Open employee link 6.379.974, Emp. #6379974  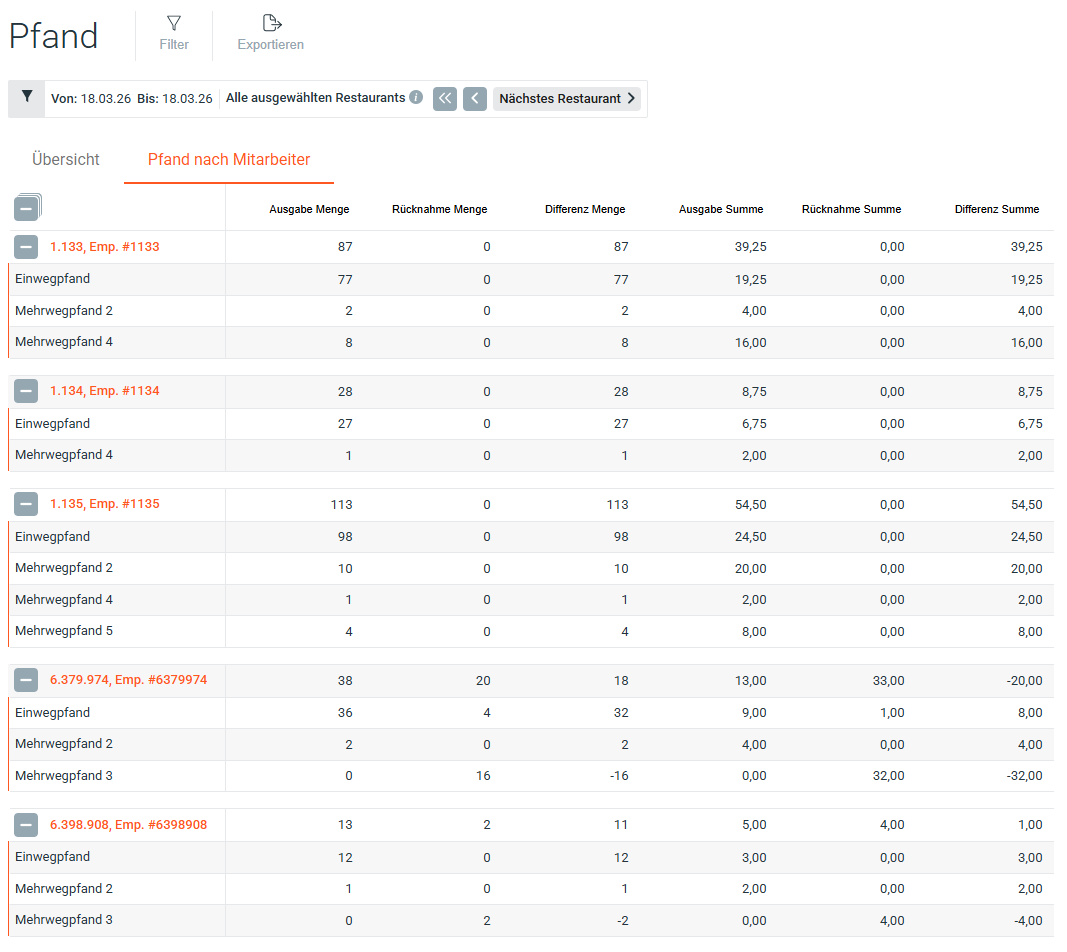click(x=129, y=680)
